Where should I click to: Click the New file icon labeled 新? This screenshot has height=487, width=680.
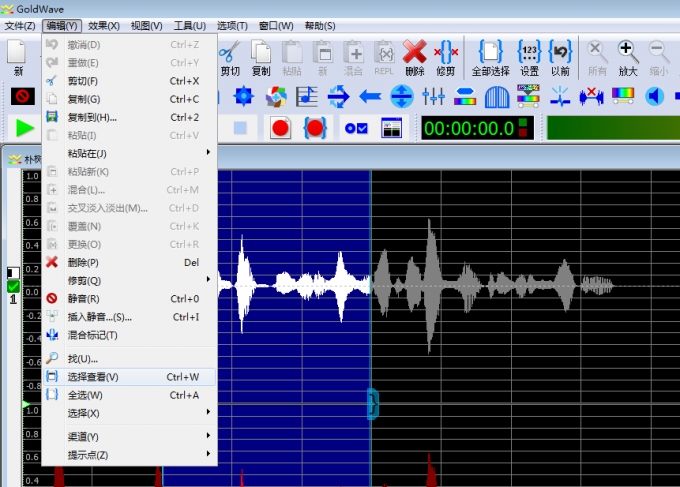point(17,58)
